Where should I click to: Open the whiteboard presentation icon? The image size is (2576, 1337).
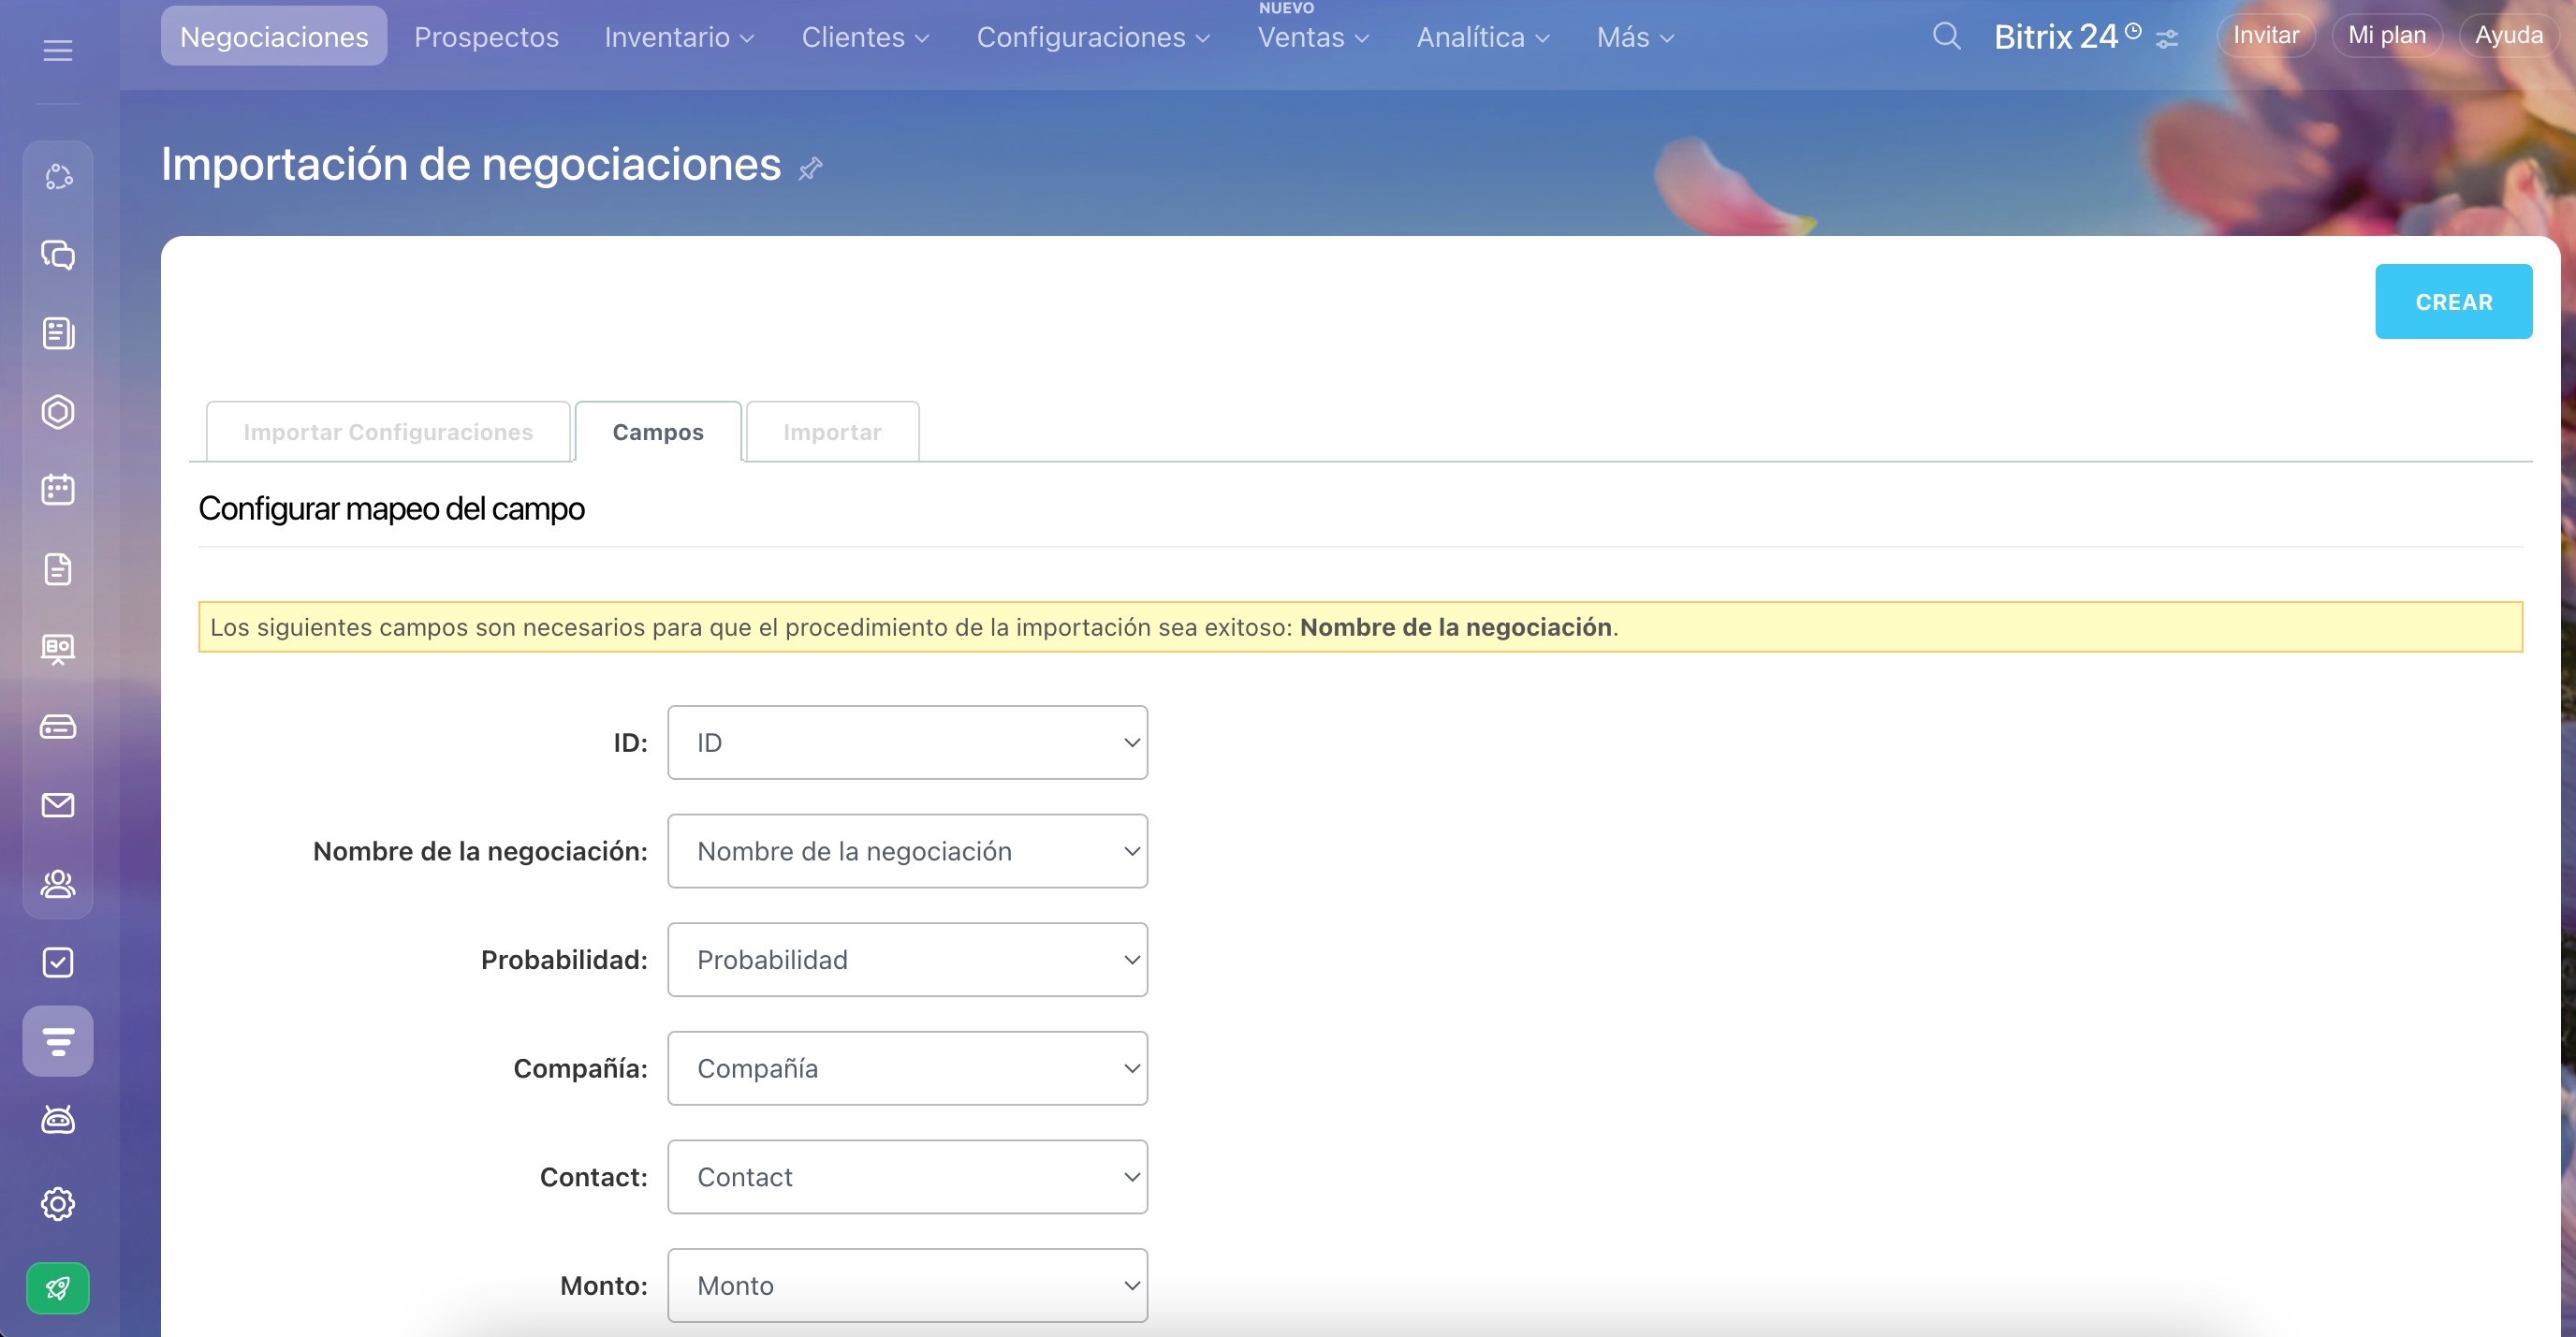click(x=58, y=648)
